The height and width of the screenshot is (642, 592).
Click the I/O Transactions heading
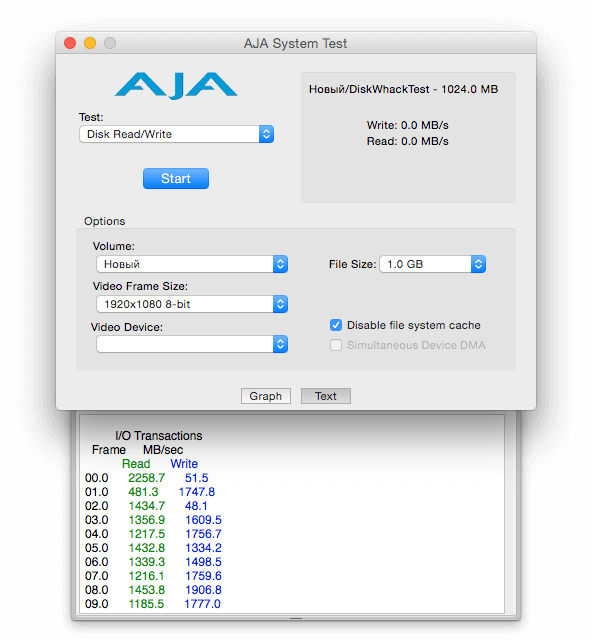159,436
